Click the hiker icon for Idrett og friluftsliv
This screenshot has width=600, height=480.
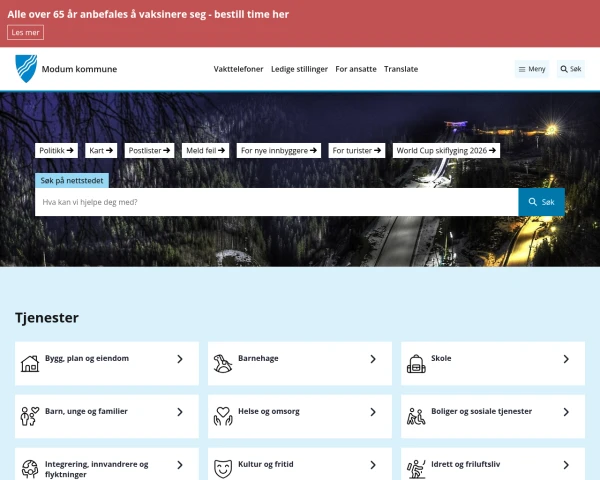416,469
